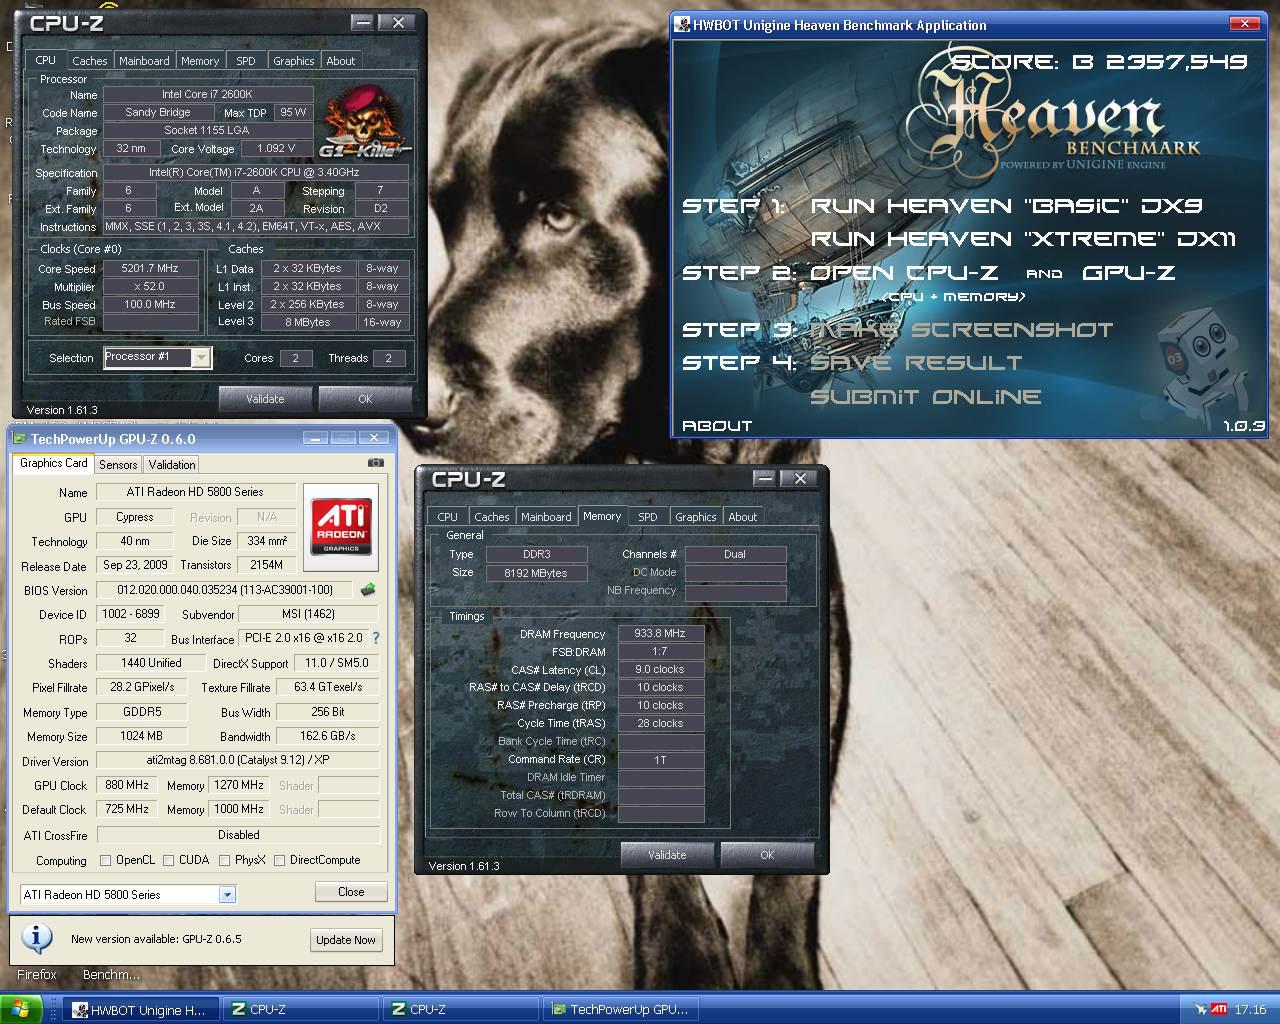
Task: Click Validate in the memory CPU-Z window
Action: [x=667, y=855]
